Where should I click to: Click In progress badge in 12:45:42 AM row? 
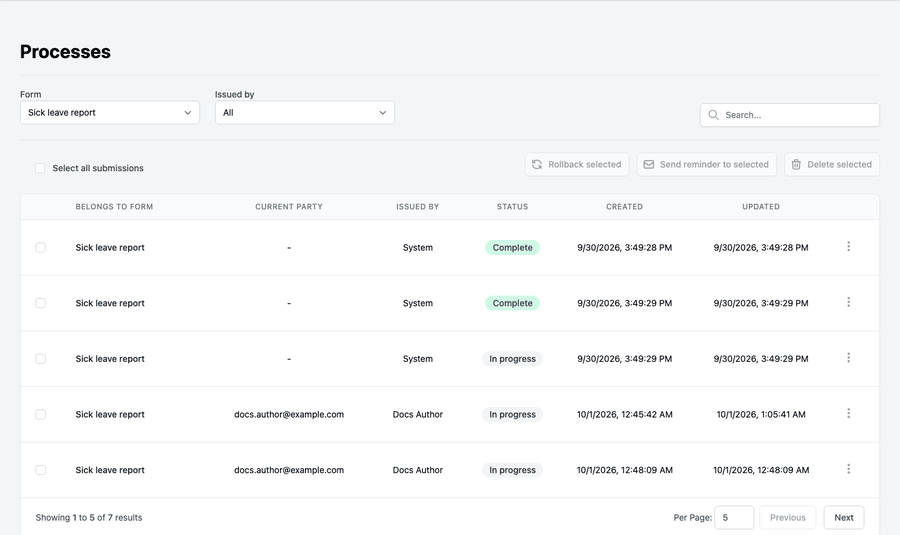tap(513, 414)
